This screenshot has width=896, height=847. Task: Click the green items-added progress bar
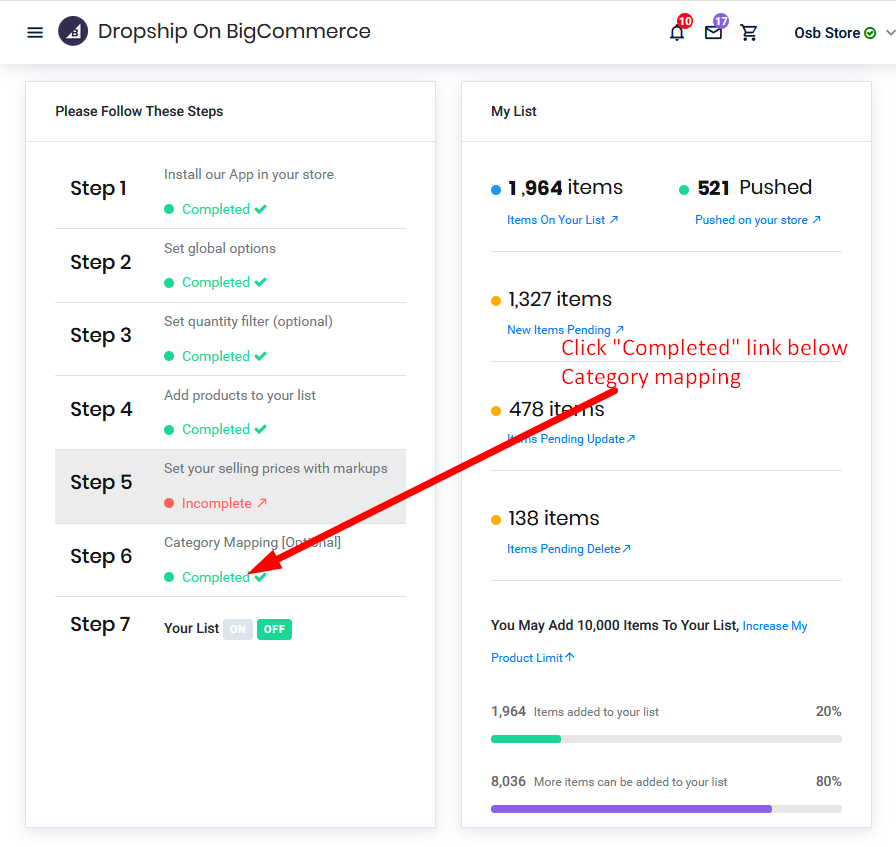(526, 739)
